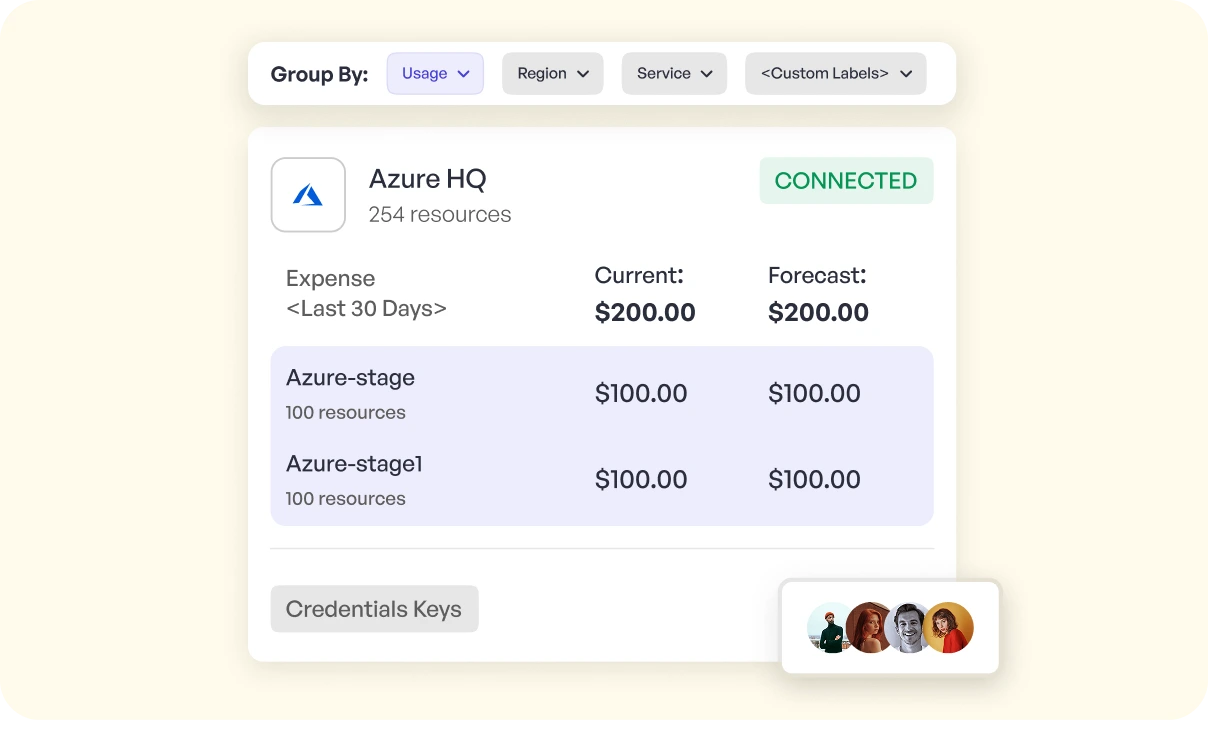This screenshot has width=1208, height=729.
Task: Open the Custom Labels dropdown
Action: [x=835, y=73]
